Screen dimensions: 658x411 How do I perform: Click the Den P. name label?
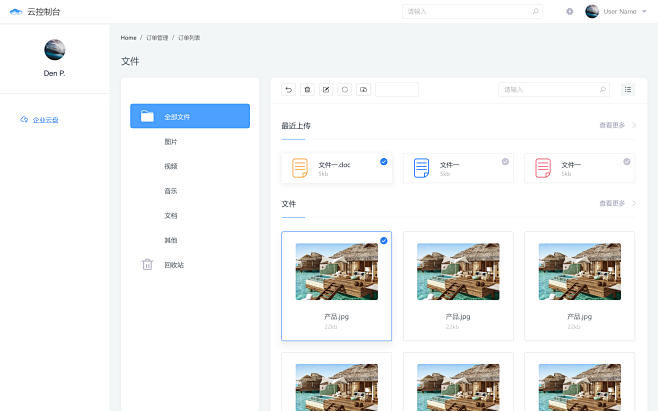point(55,73)
